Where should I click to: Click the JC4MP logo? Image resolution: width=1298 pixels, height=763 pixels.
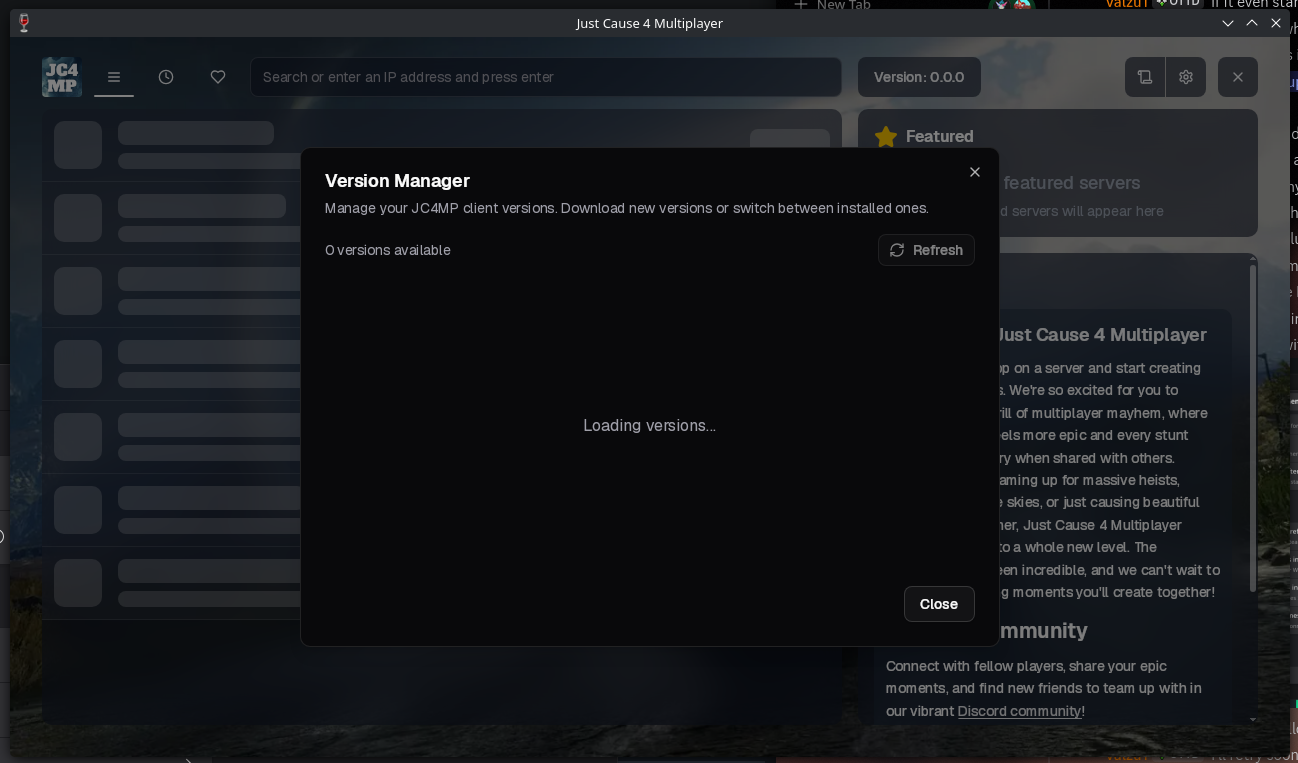(x=62, y=77)
